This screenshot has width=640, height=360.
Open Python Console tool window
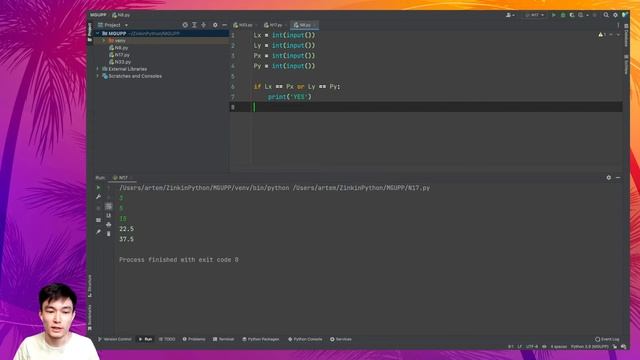(x=305, y=339)
